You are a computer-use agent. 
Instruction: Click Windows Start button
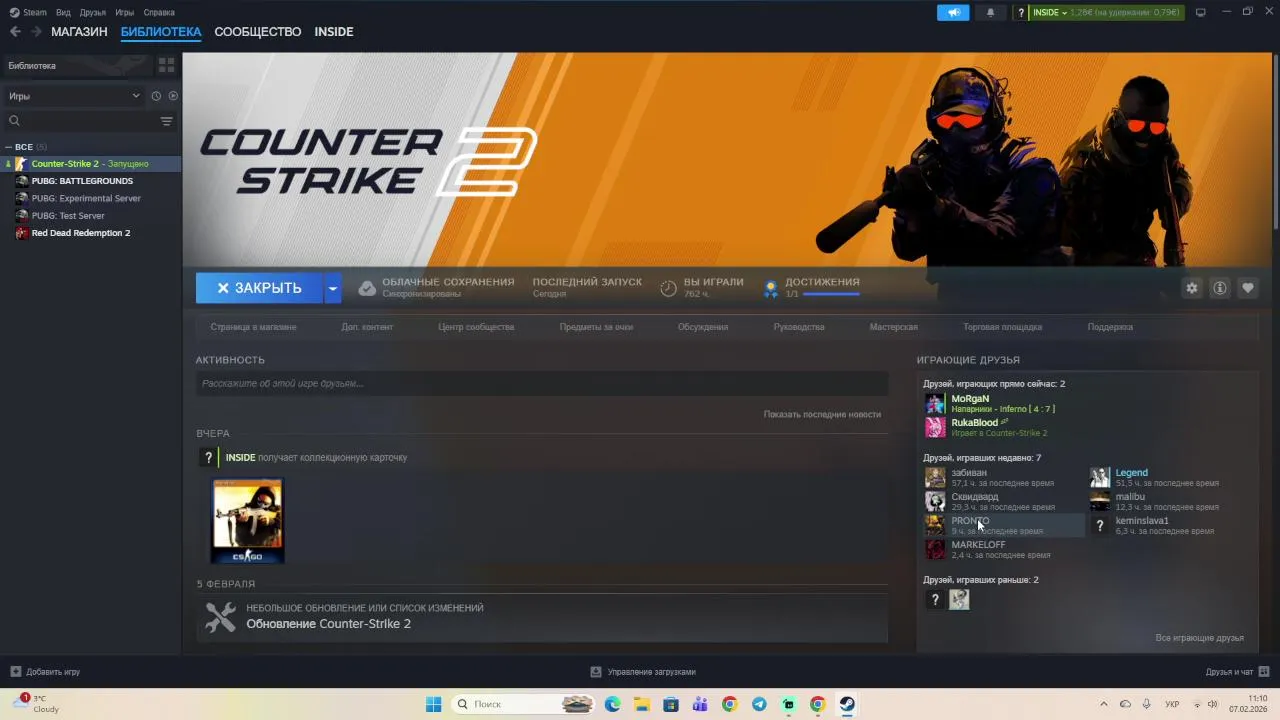point(433,704)
